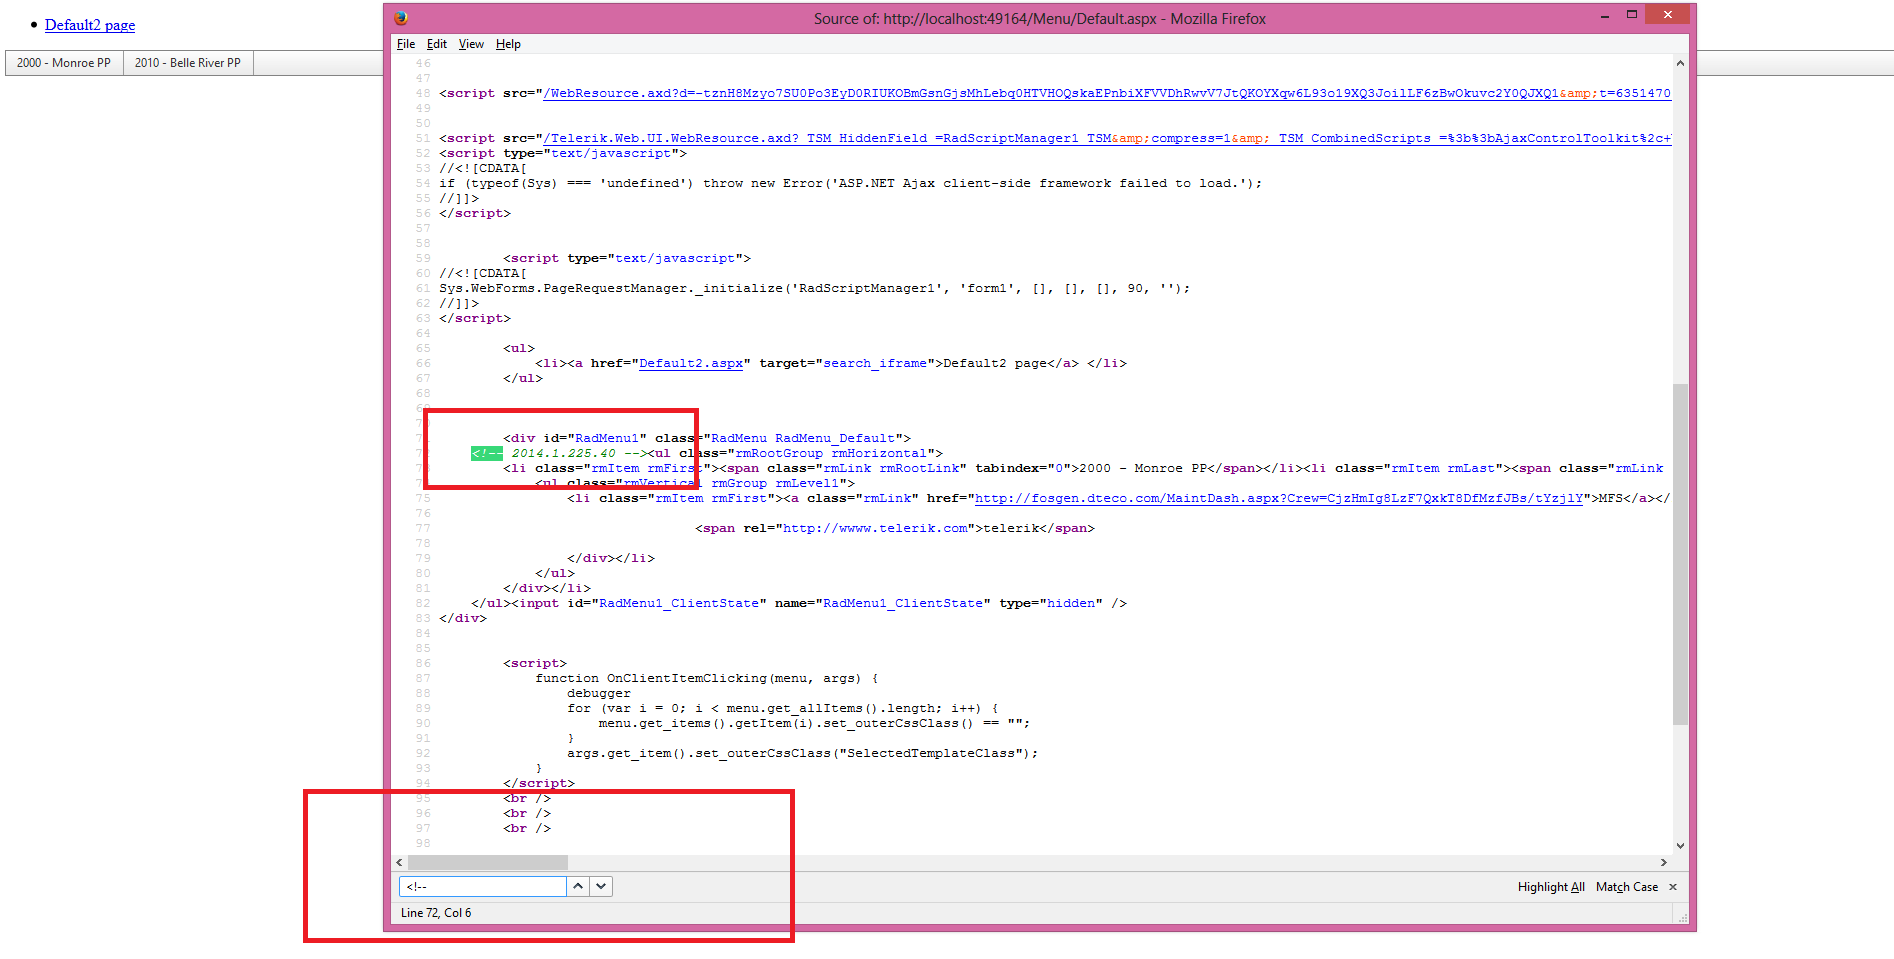Open the fosgen.dteco.com MaintDash link
The width and height of the screenshot is (1894, 959).
click(x=1279, y=498)
